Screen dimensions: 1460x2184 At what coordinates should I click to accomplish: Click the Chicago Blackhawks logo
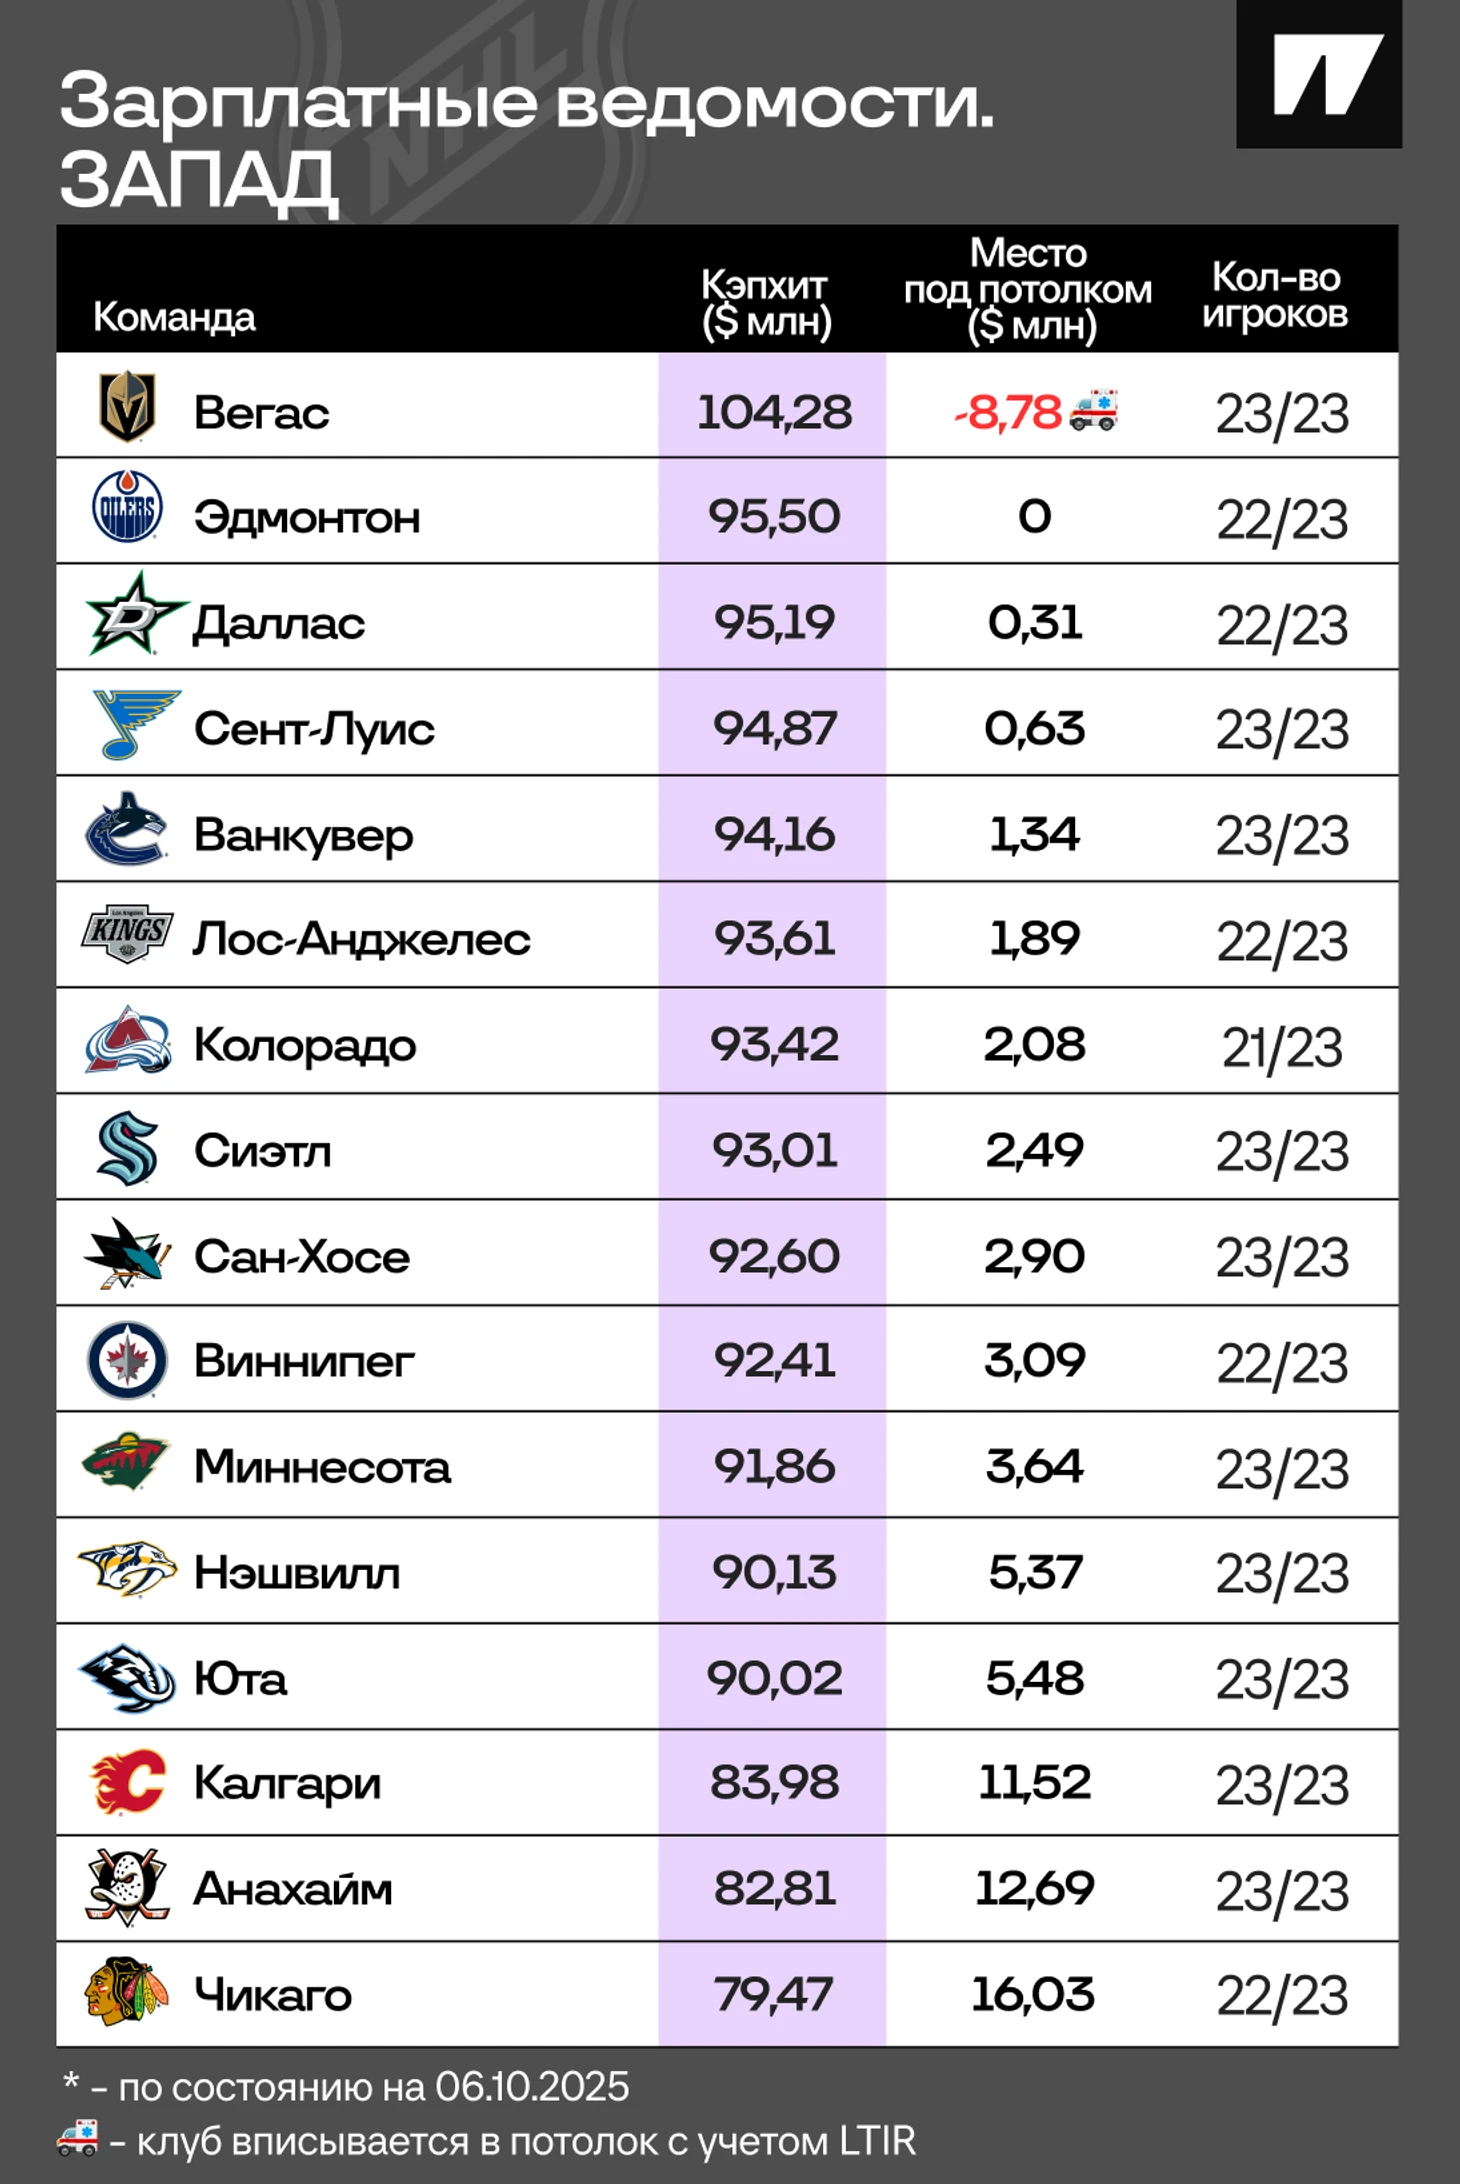click(123, 1992)
